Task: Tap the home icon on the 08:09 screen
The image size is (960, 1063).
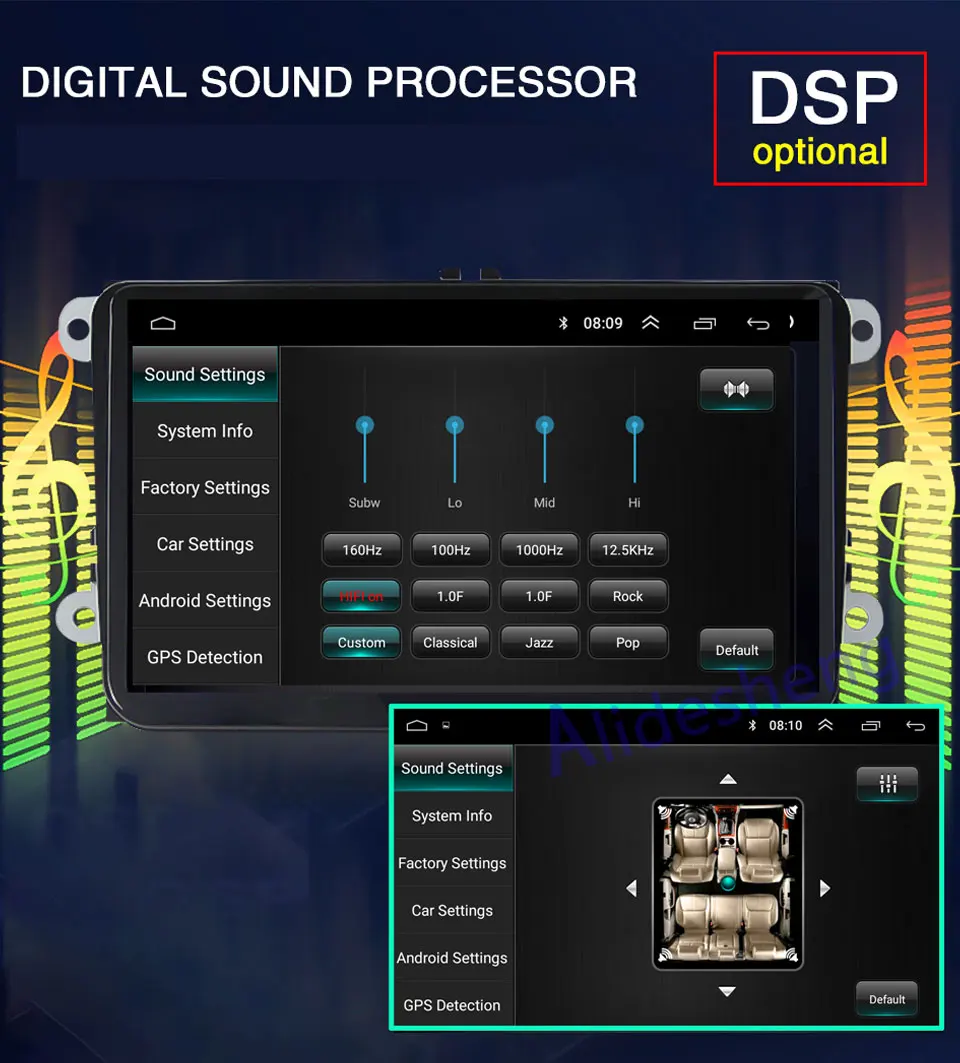Action: [x=163, y=323]
